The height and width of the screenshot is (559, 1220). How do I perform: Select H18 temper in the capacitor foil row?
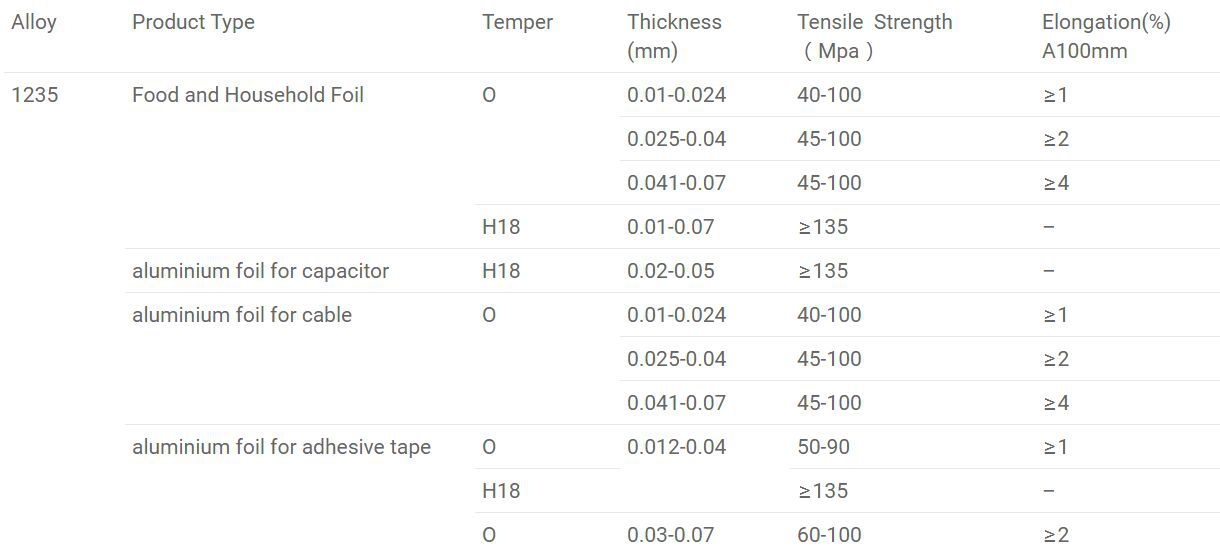(x=501, y=271)
